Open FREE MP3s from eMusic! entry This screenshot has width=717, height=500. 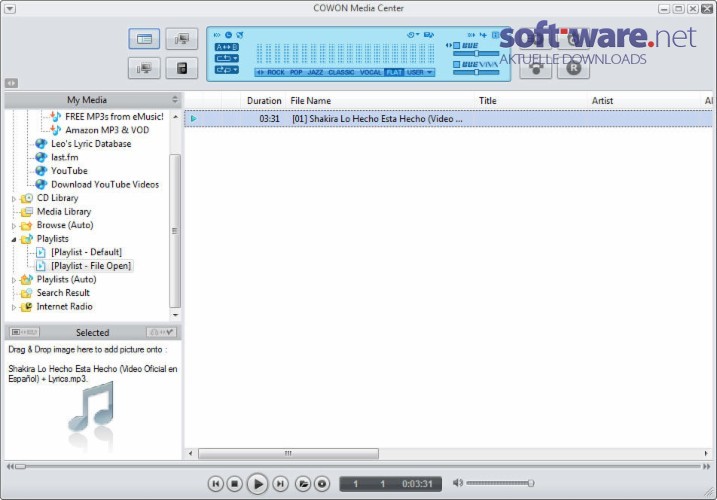(114, 117)
